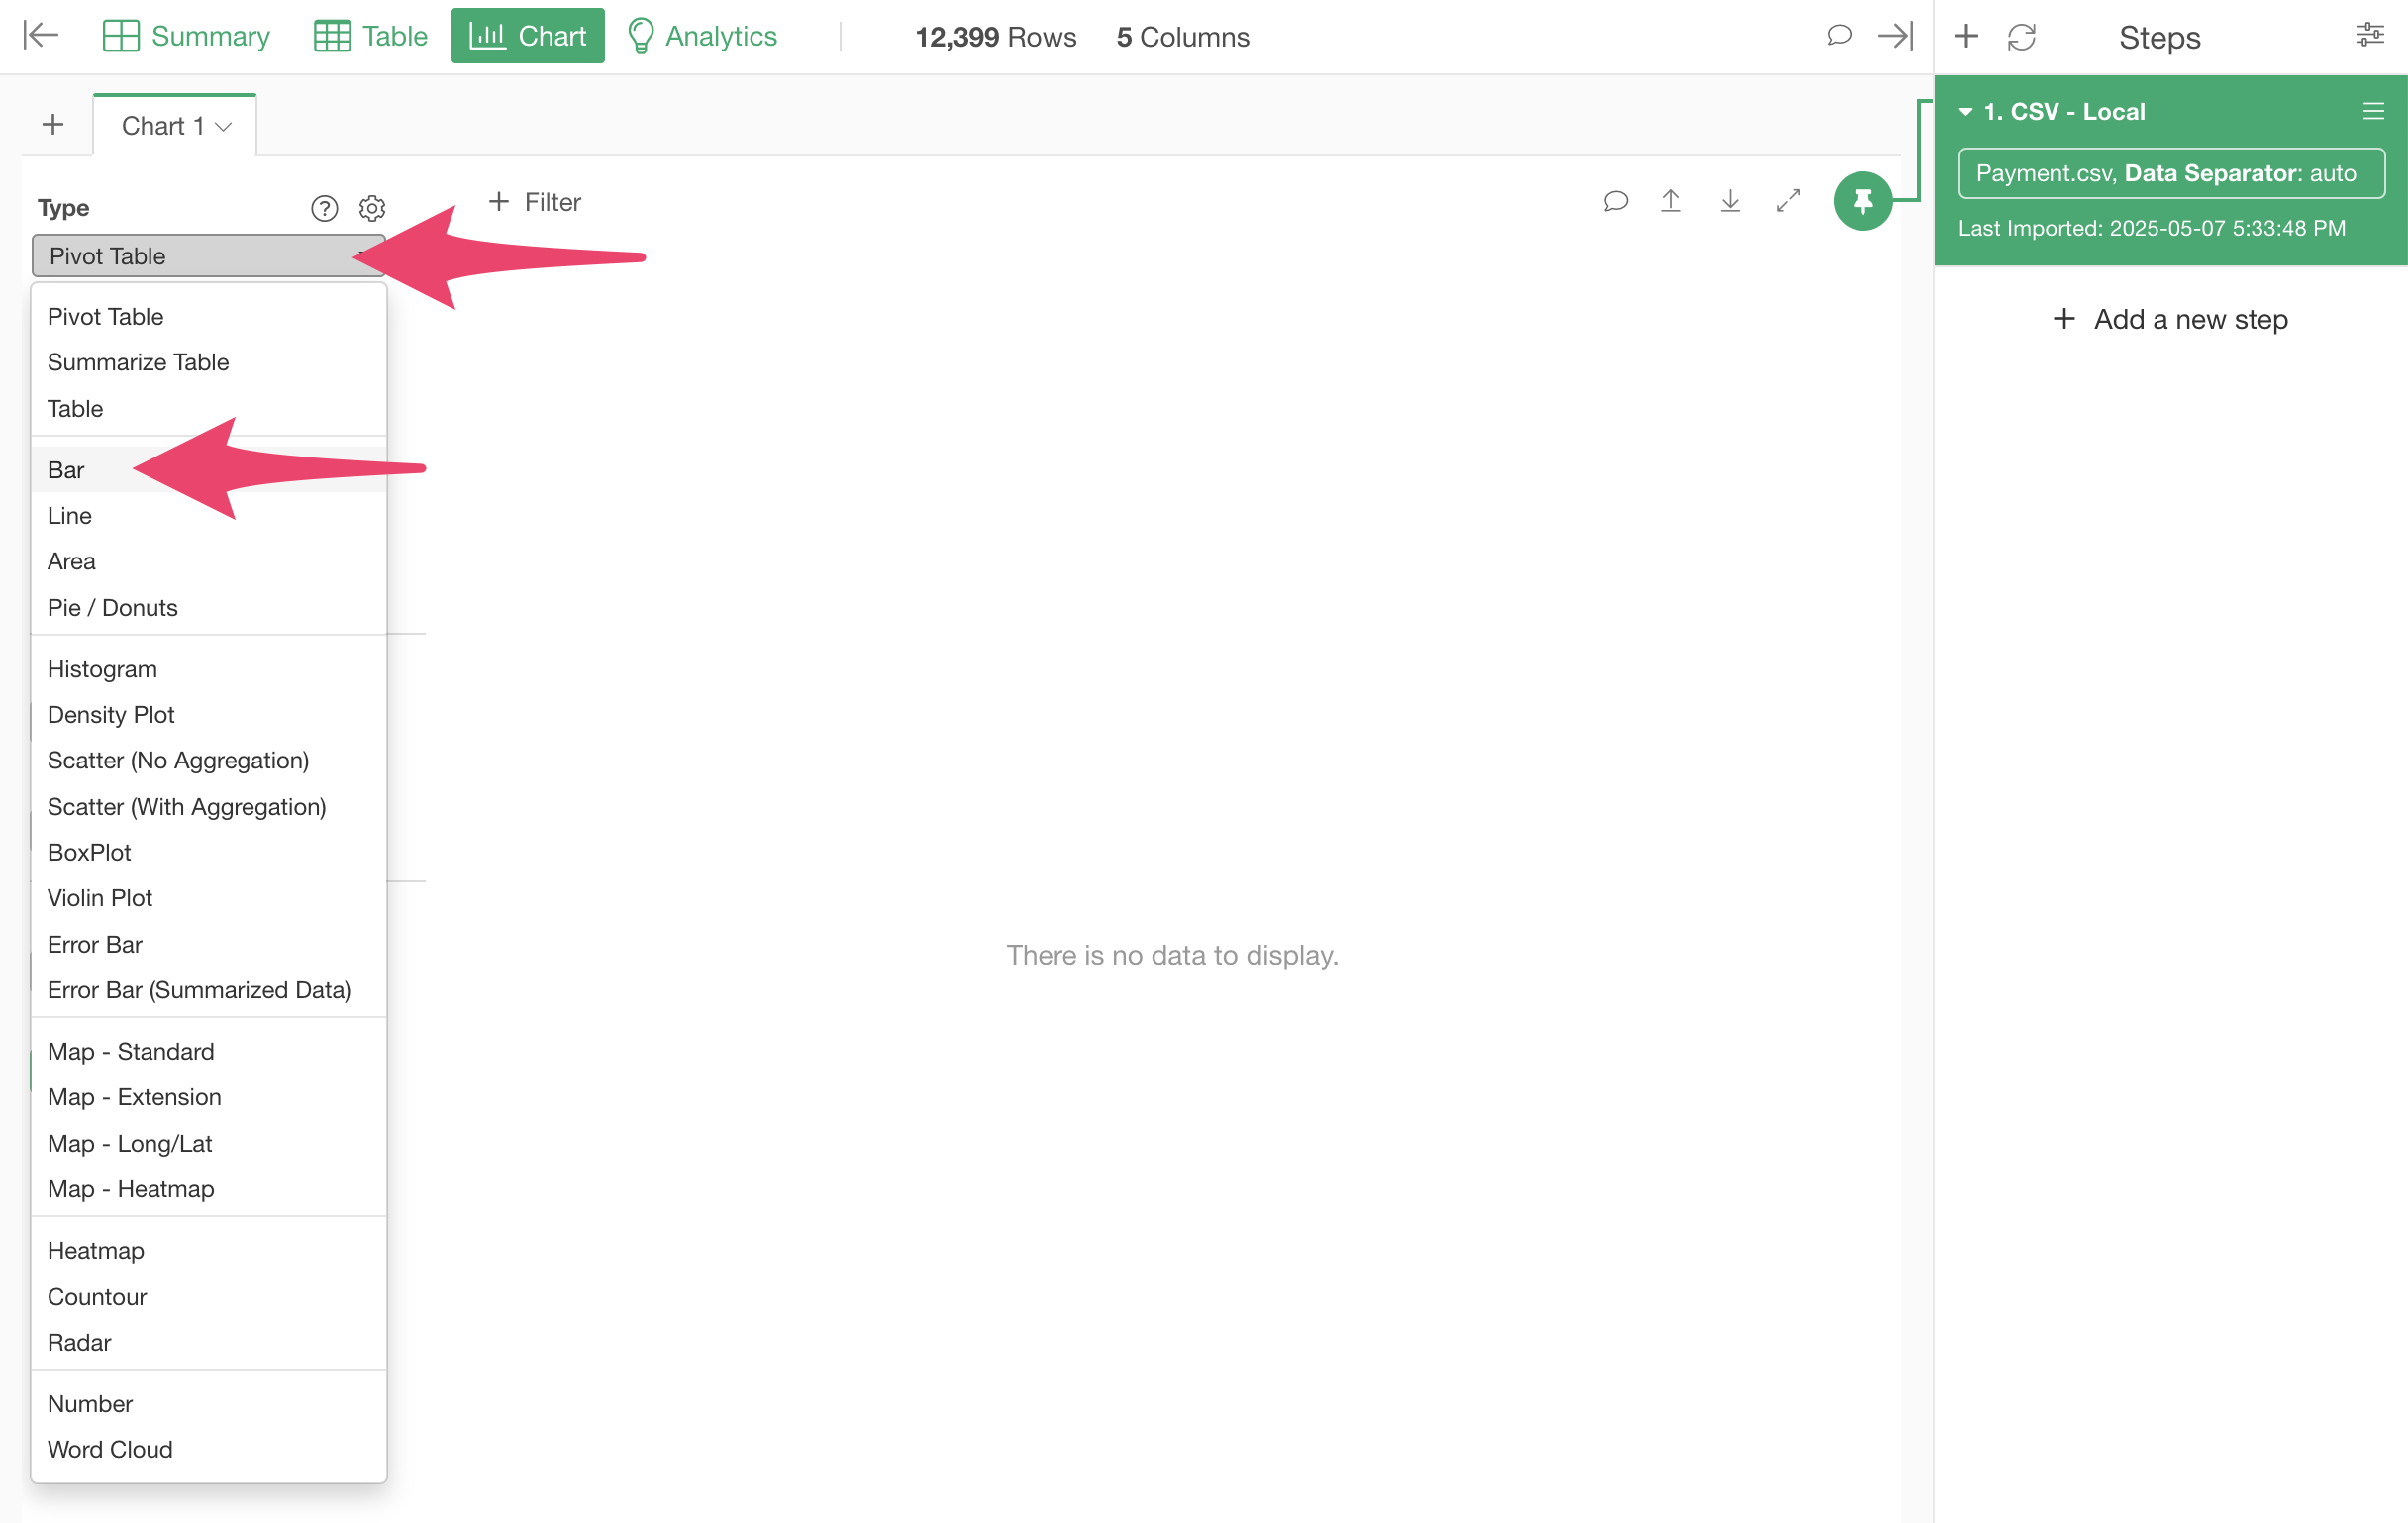Add a new chart tab with the plus icon
The width and height of the screenshot is (2408, 1523).
[x=53, y=125]
